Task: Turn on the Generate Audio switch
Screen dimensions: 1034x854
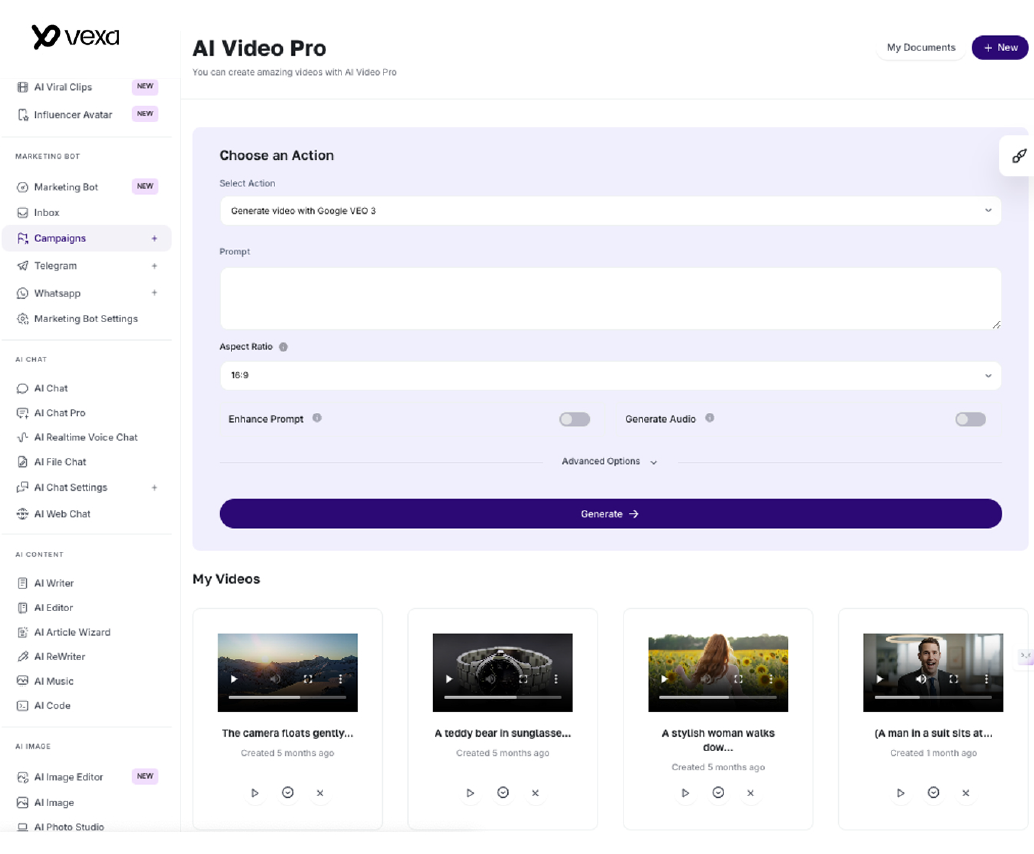Action: [969, 419]
